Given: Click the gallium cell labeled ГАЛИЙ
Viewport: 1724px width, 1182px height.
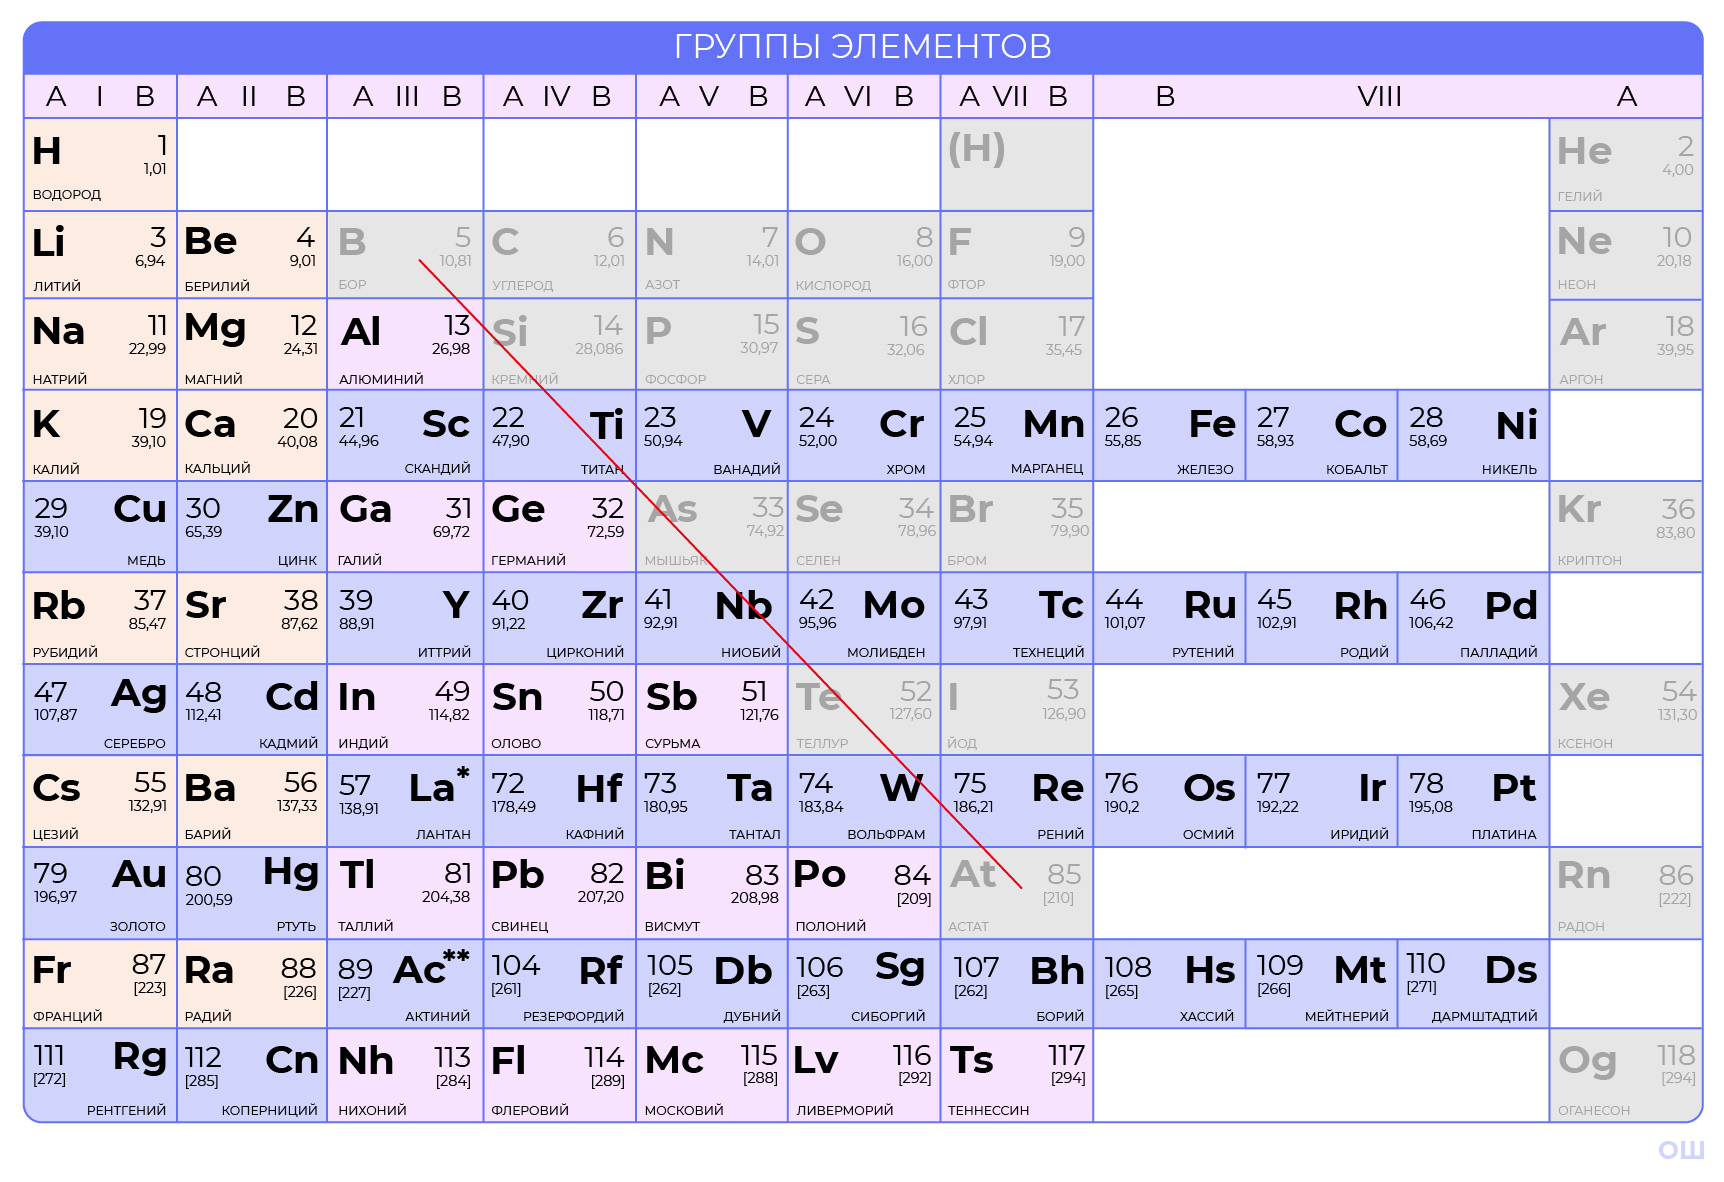Looking at the screenshot, I should click(405, 527).
